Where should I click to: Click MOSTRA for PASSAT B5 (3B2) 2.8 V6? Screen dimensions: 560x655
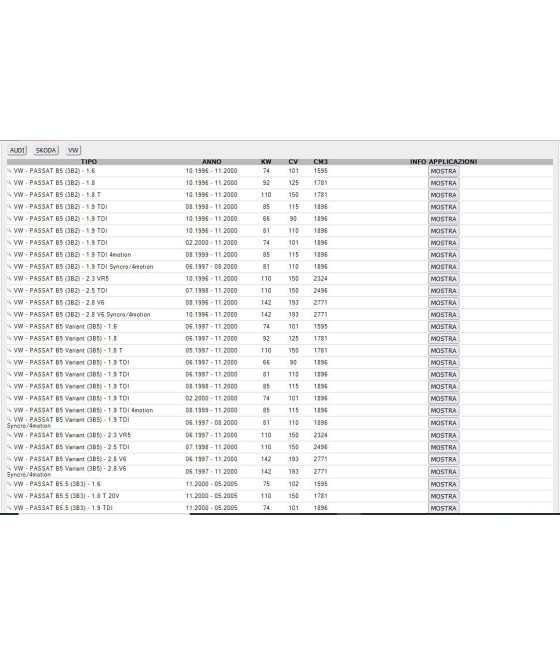pyautogui.click(x=443, y=303)
